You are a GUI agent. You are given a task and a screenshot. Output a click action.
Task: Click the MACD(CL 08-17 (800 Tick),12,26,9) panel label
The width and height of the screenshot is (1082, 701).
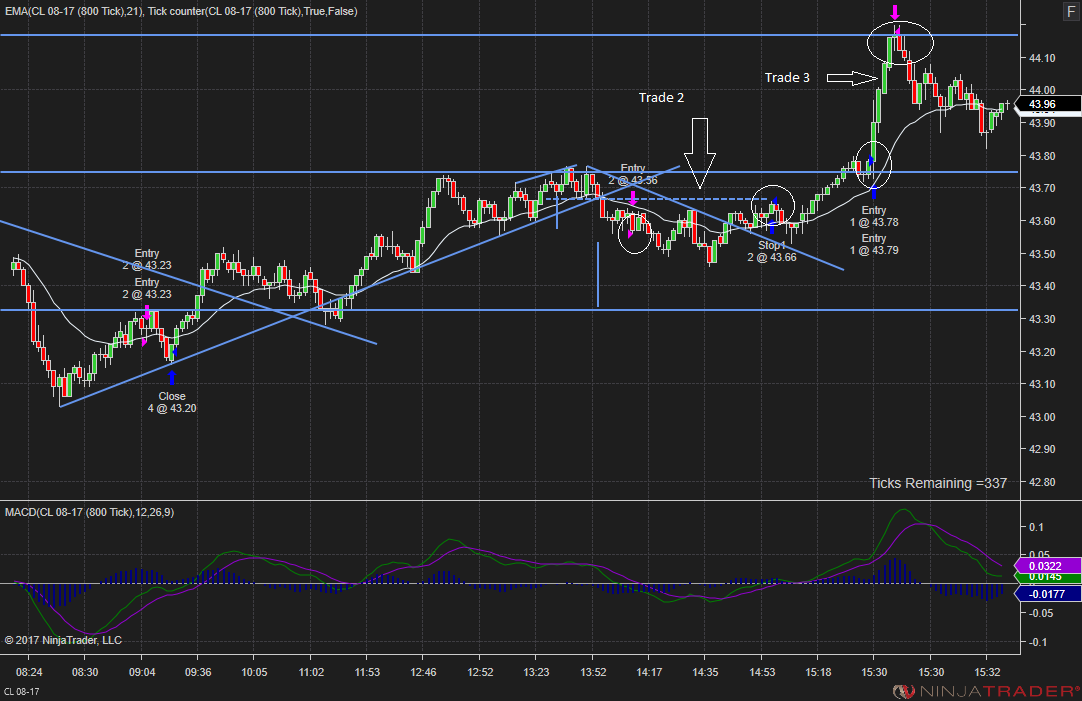click(90, 512)
